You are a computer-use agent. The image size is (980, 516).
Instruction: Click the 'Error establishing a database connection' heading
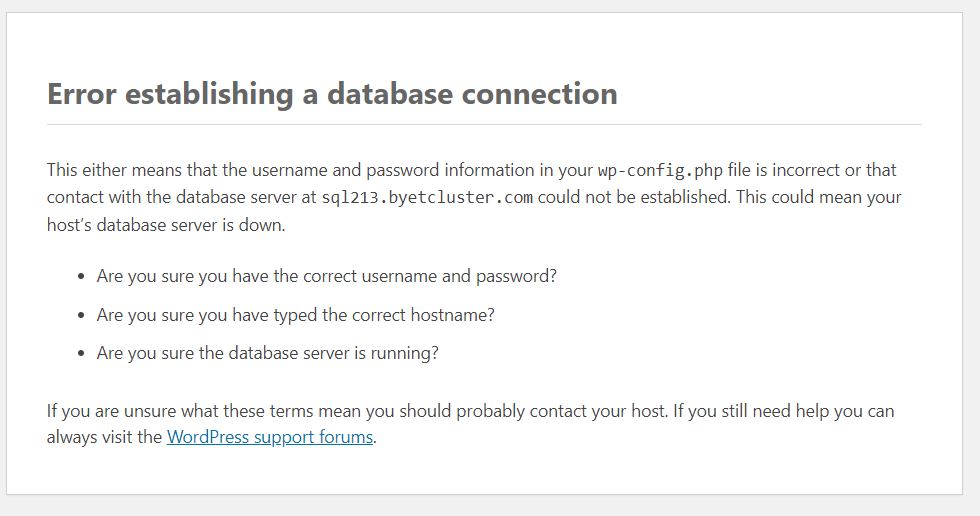pos(332,94)
